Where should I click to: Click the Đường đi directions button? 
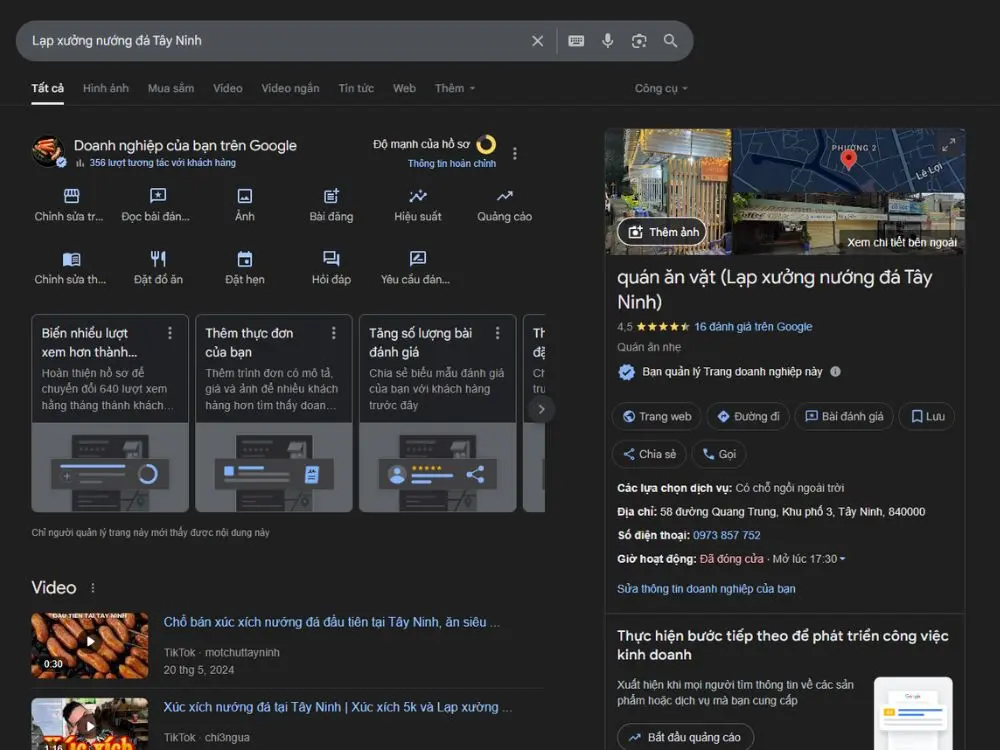[x=748, y=417]
